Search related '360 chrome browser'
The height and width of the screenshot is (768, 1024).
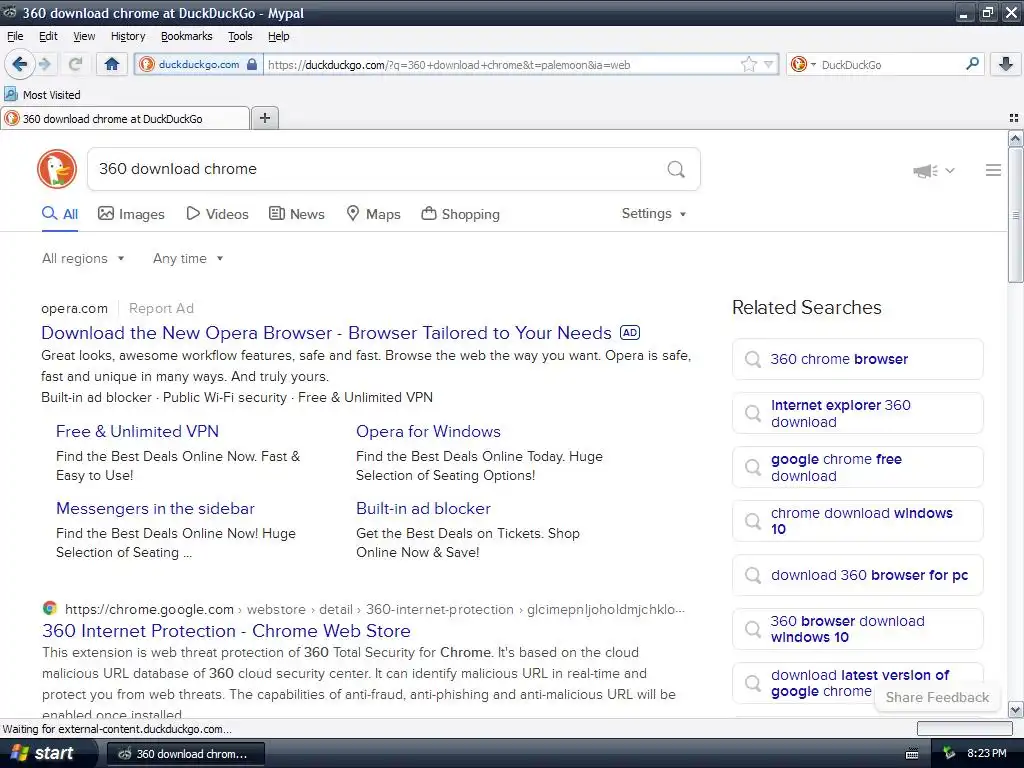857,359
